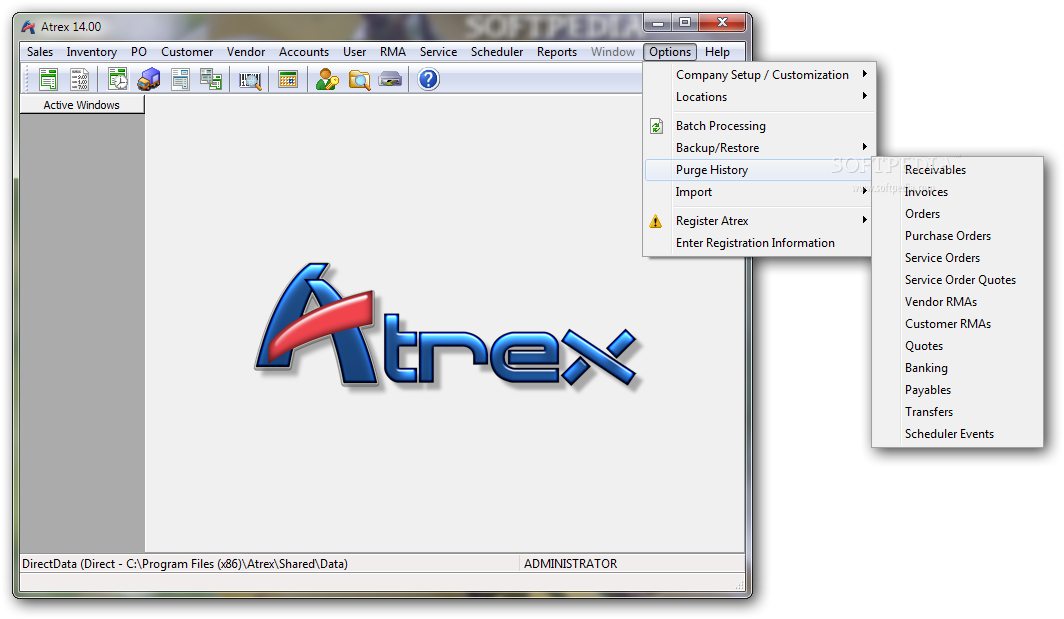Choose Service Orders in purge submenu
1064x619 pixels.
tap(957, 258)
